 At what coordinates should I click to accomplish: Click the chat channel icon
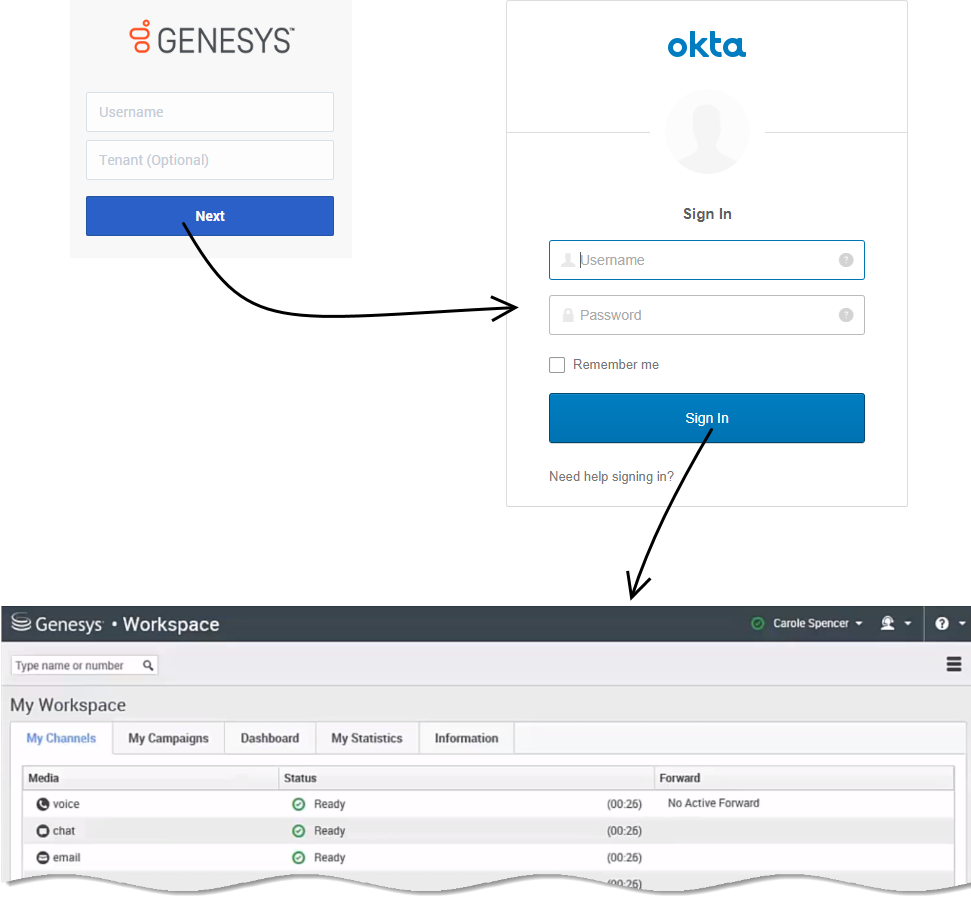[x=42, y=831]
